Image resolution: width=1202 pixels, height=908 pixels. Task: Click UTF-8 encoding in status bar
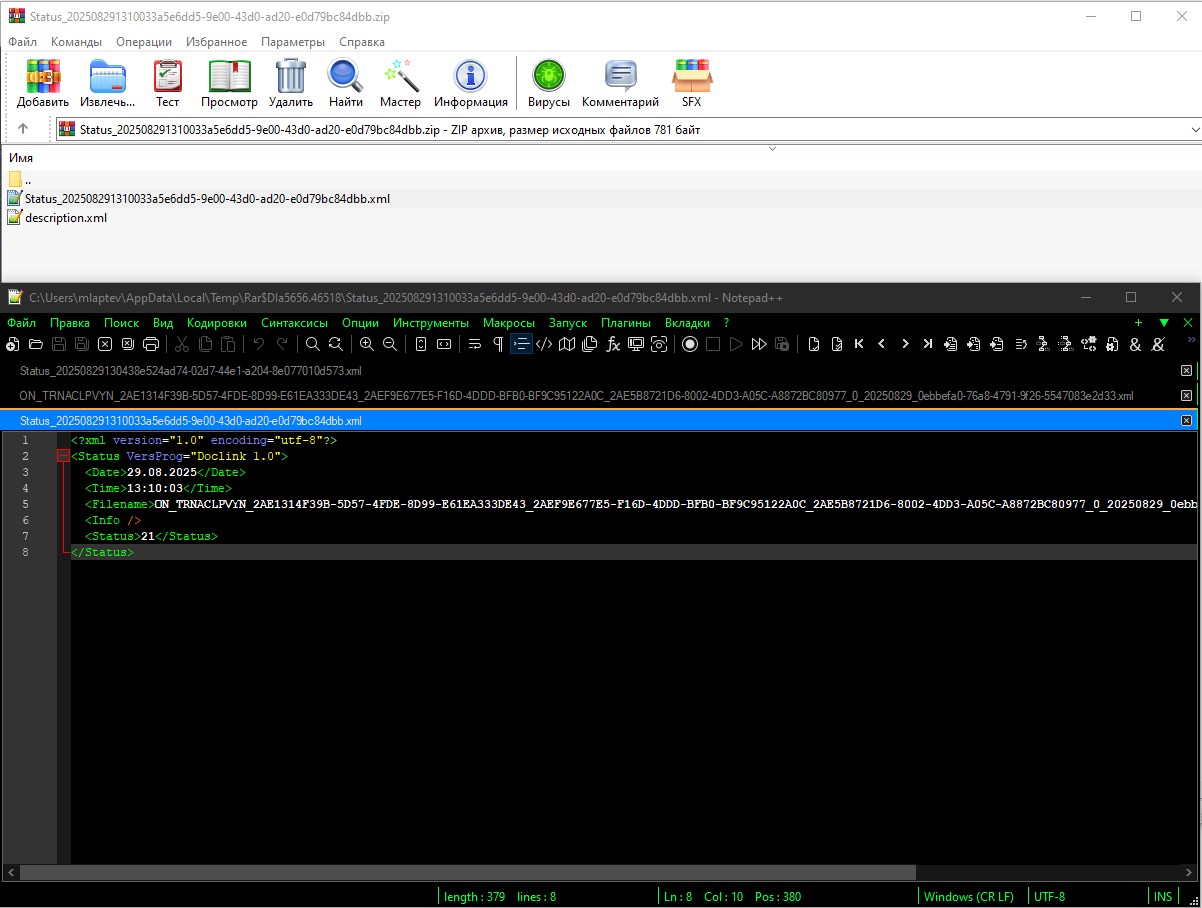[x=1050, y=897]
